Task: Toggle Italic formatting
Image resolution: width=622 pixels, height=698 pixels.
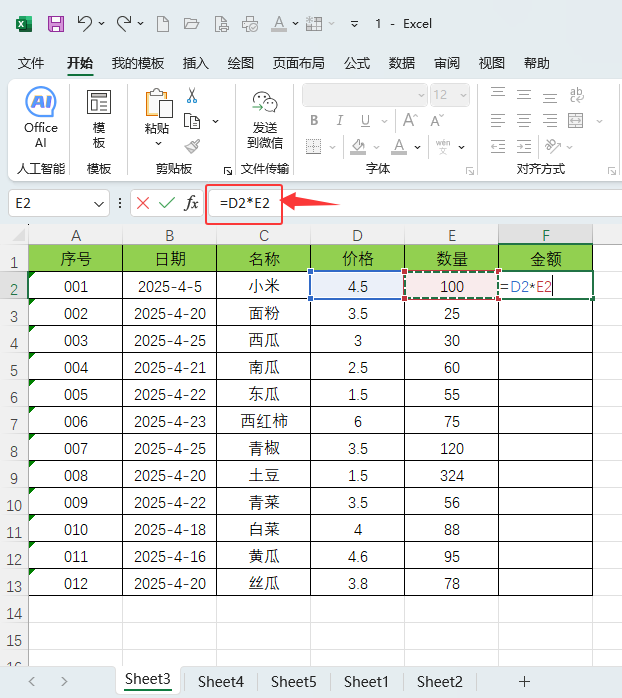Action: [x=340, y=121]
